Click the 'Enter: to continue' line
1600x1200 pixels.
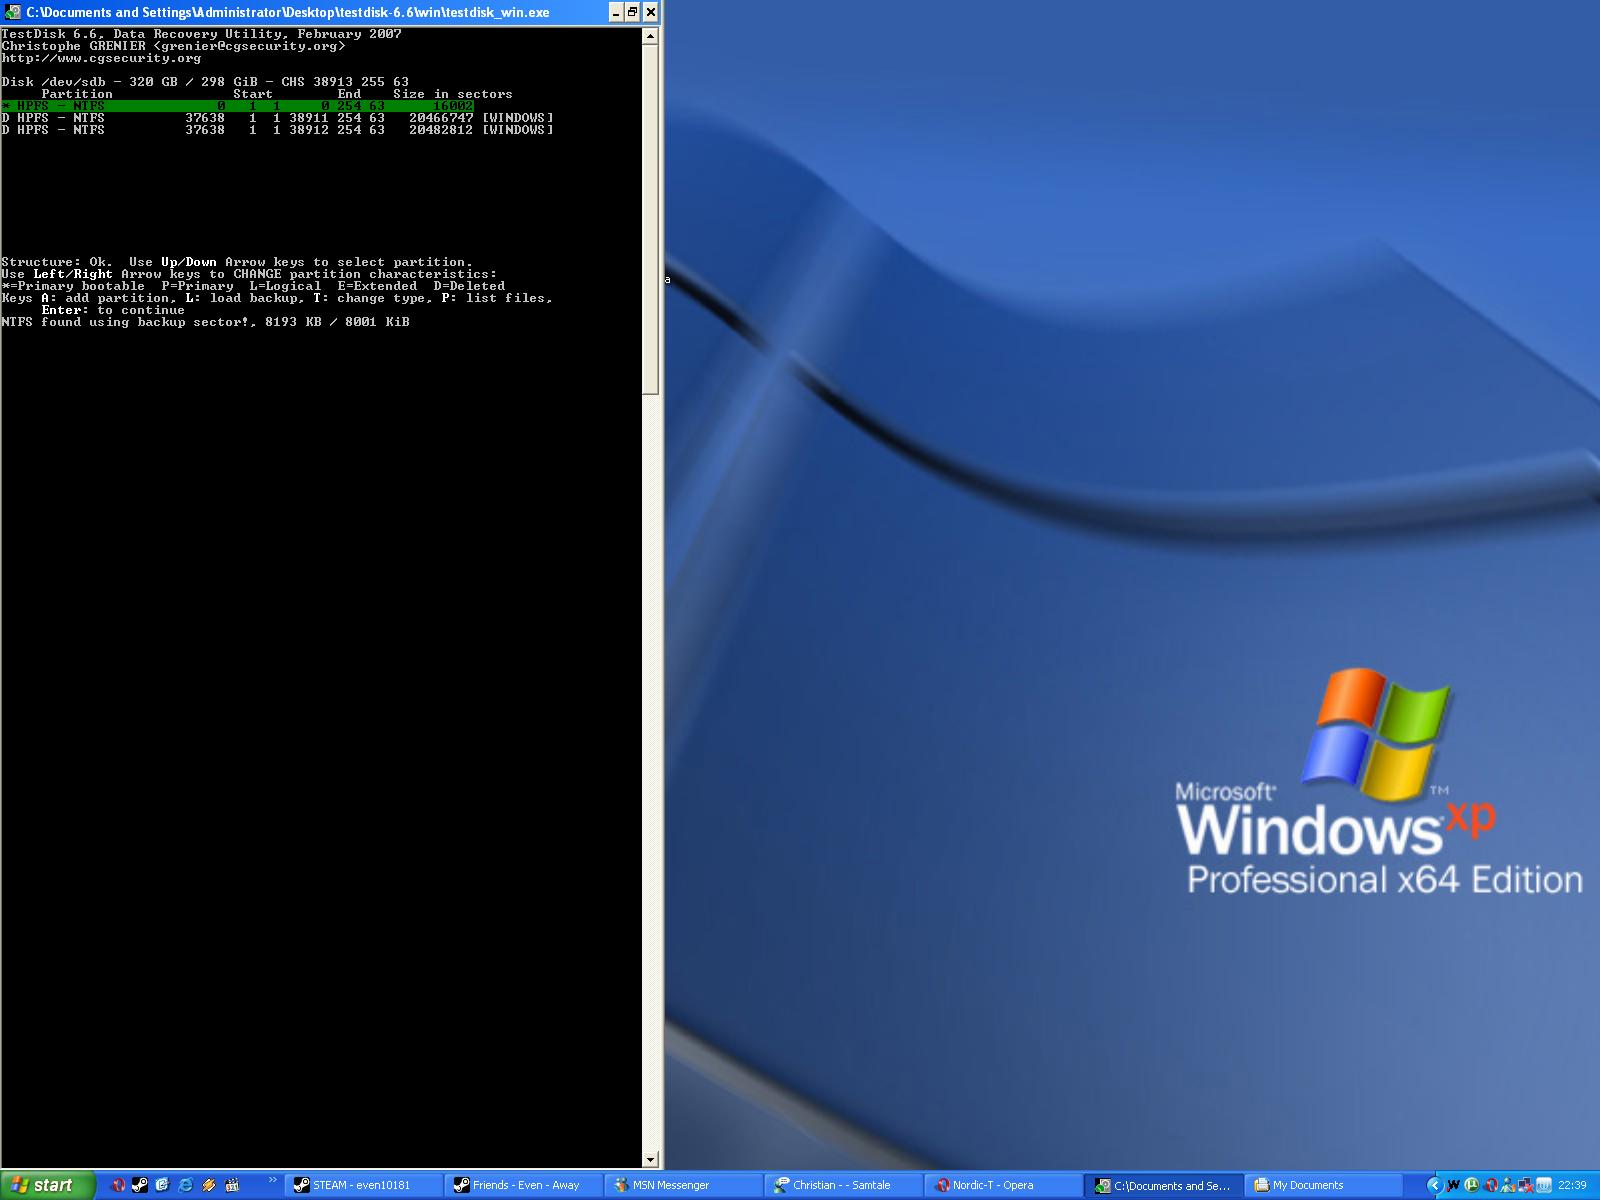113,310
